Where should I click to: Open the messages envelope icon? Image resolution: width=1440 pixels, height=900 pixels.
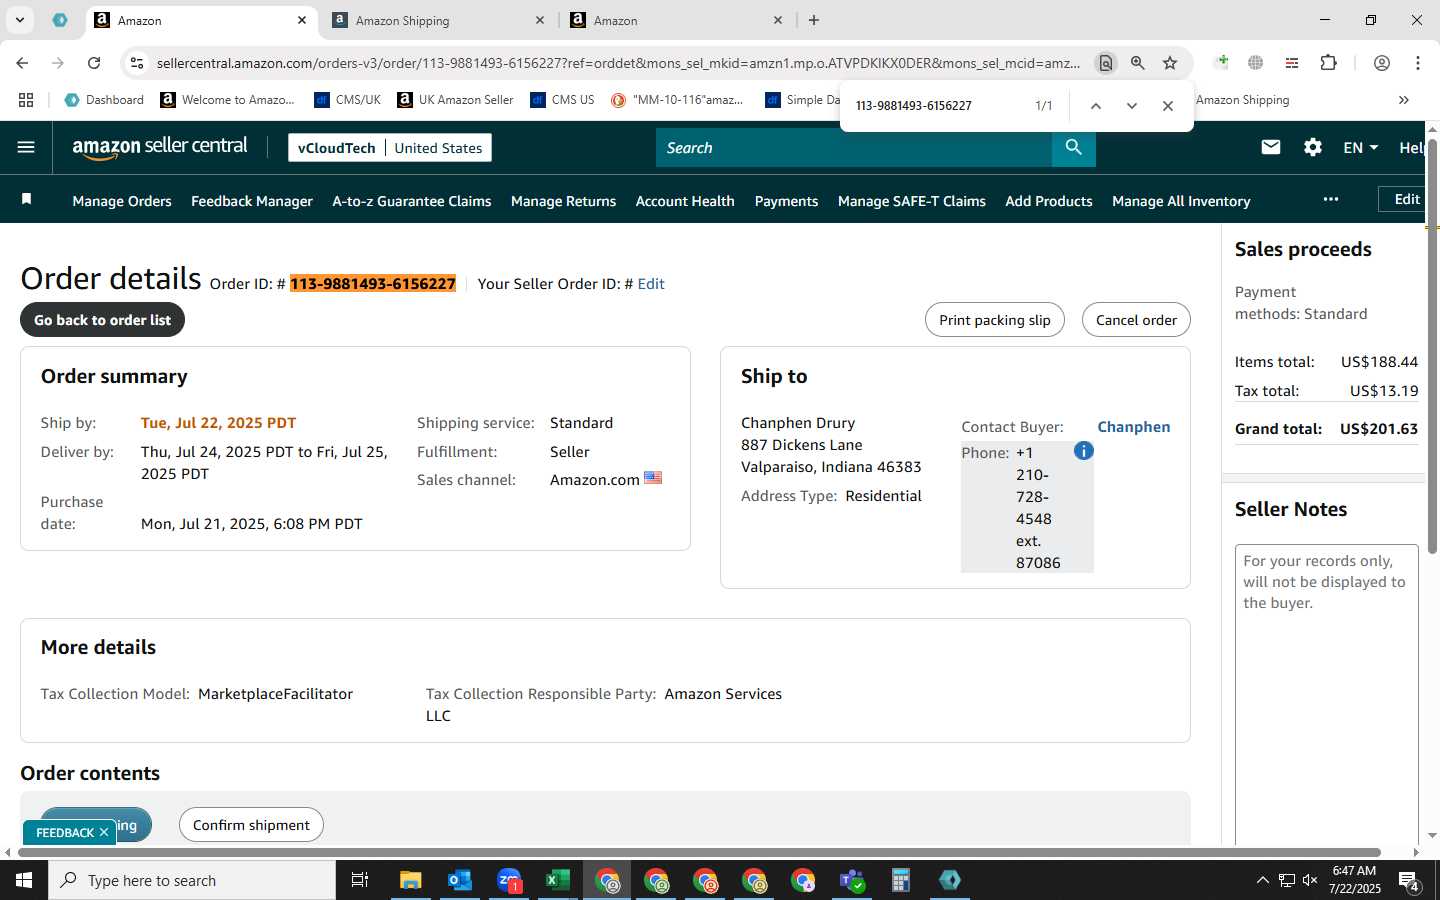click(1271, 147)
